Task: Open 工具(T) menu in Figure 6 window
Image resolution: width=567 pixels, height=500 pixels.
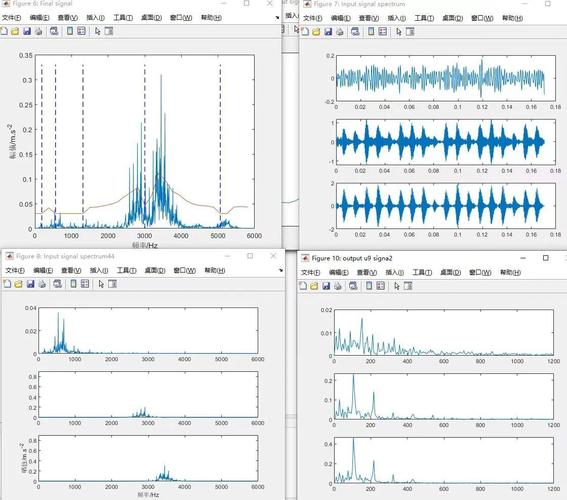Action: click(123, 18)
